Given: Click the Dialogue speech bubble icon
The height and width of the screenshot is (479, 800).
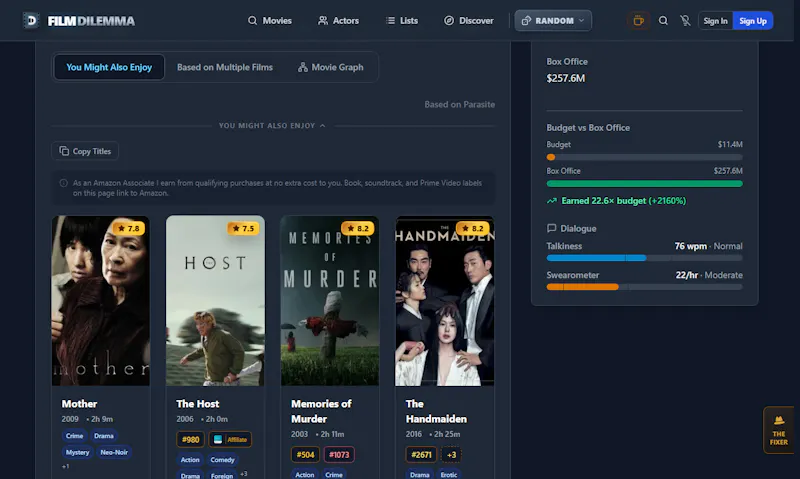Looking at the screenshot, I should point(551,228).
